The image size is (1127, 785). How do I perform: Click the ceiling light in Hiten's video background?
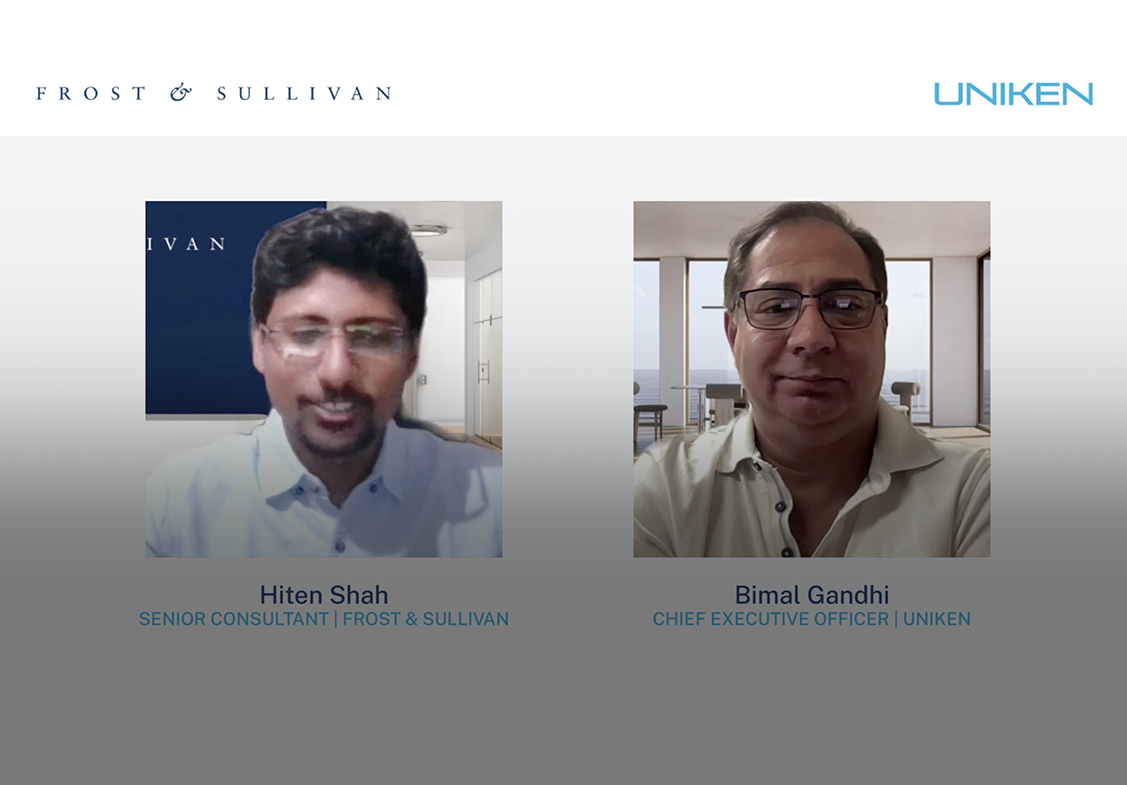[x=430, y=230]
